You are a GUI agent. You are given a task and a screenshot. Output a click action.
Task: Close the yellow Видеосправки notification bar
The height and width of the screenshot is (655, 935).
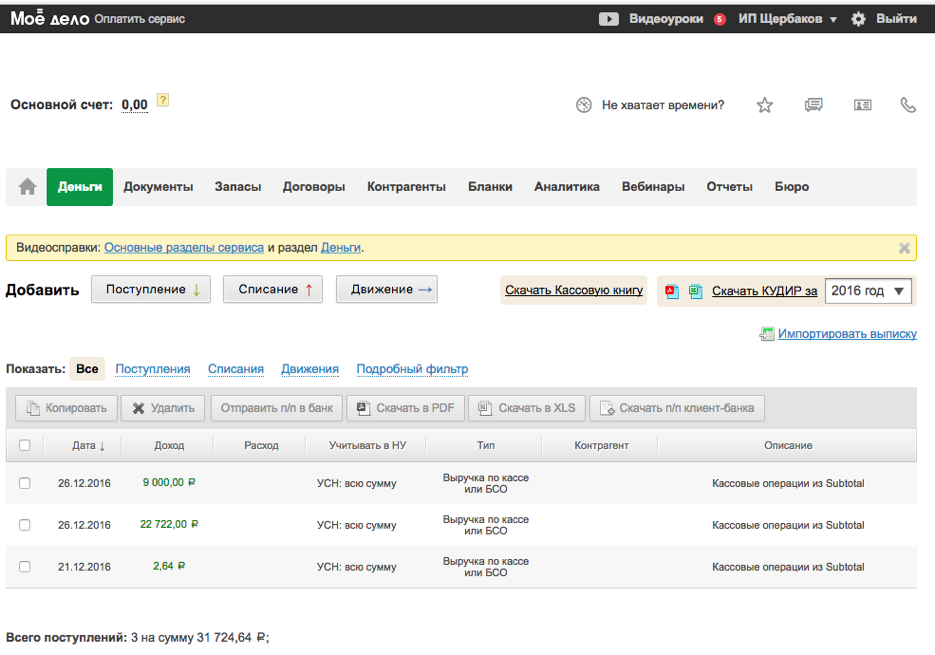point(904,248)
